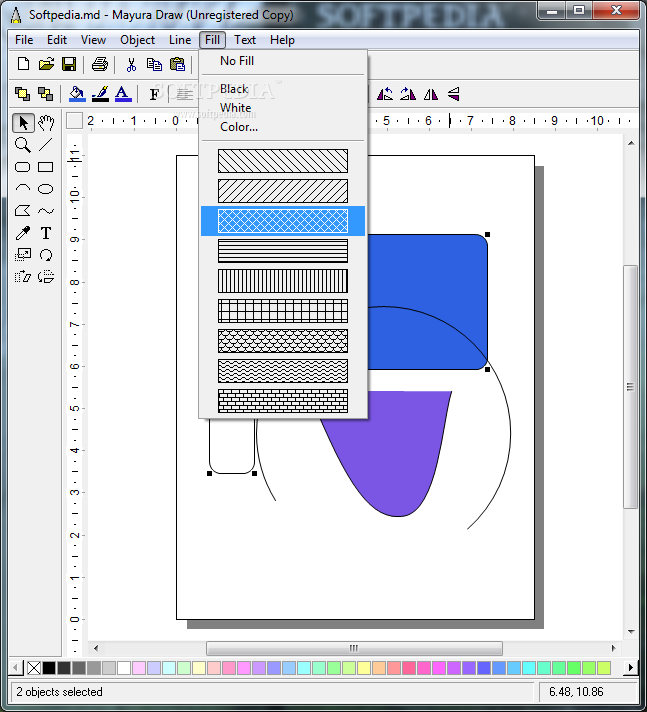The height and width of the screenshot is (712, 647).
Task: Click the Bring to Front icon
Action: (x=22, y=94)
